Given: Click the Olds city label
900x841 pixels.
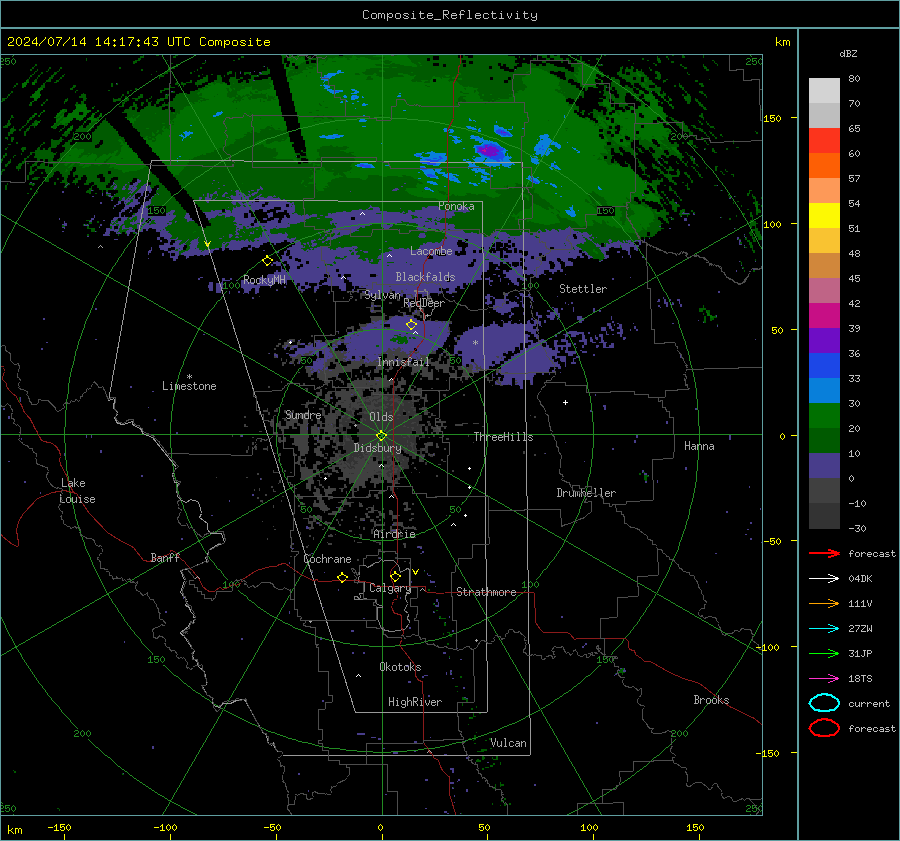Looking at the screenshot, I should (x=381, y=417).
